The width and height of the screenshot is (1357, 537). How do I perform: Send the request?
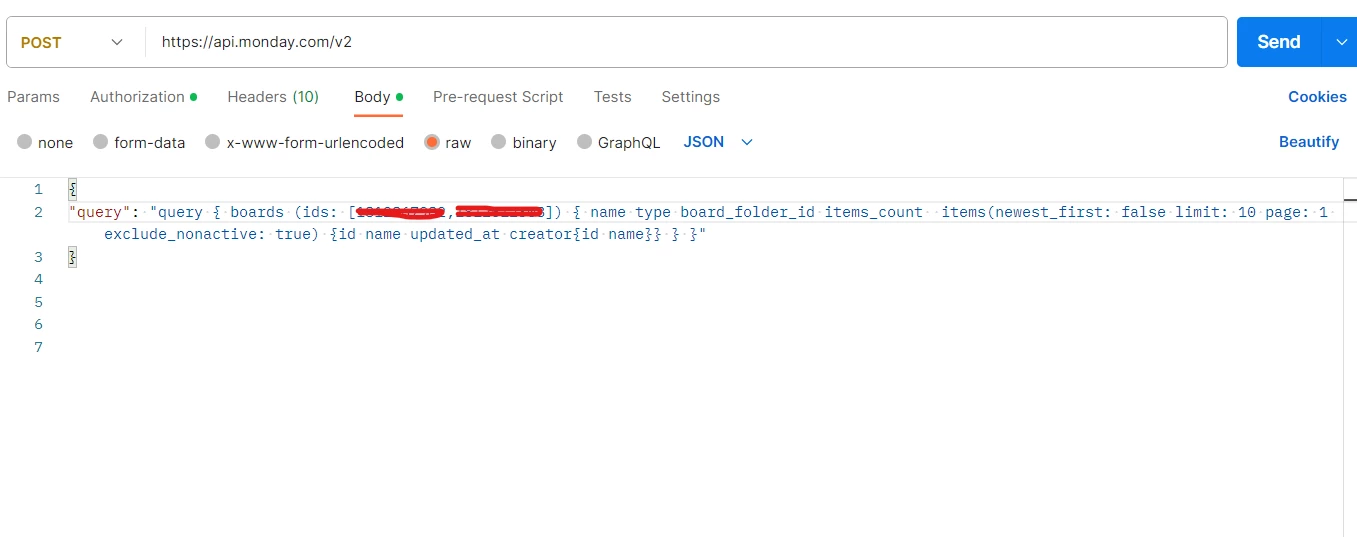click(1279, 42)
